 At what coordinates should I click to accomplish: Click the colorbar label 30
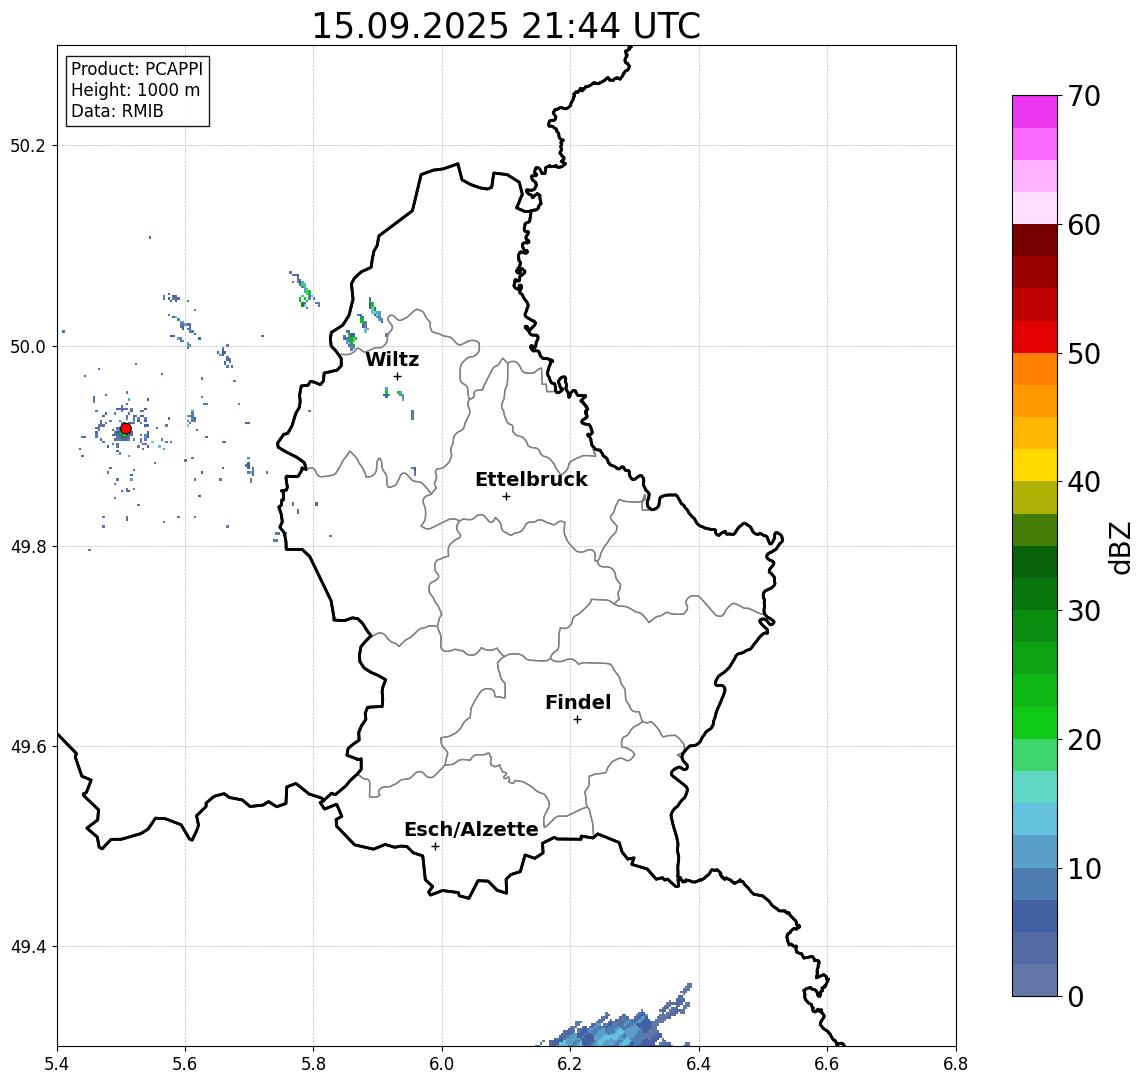(1084, 611)
